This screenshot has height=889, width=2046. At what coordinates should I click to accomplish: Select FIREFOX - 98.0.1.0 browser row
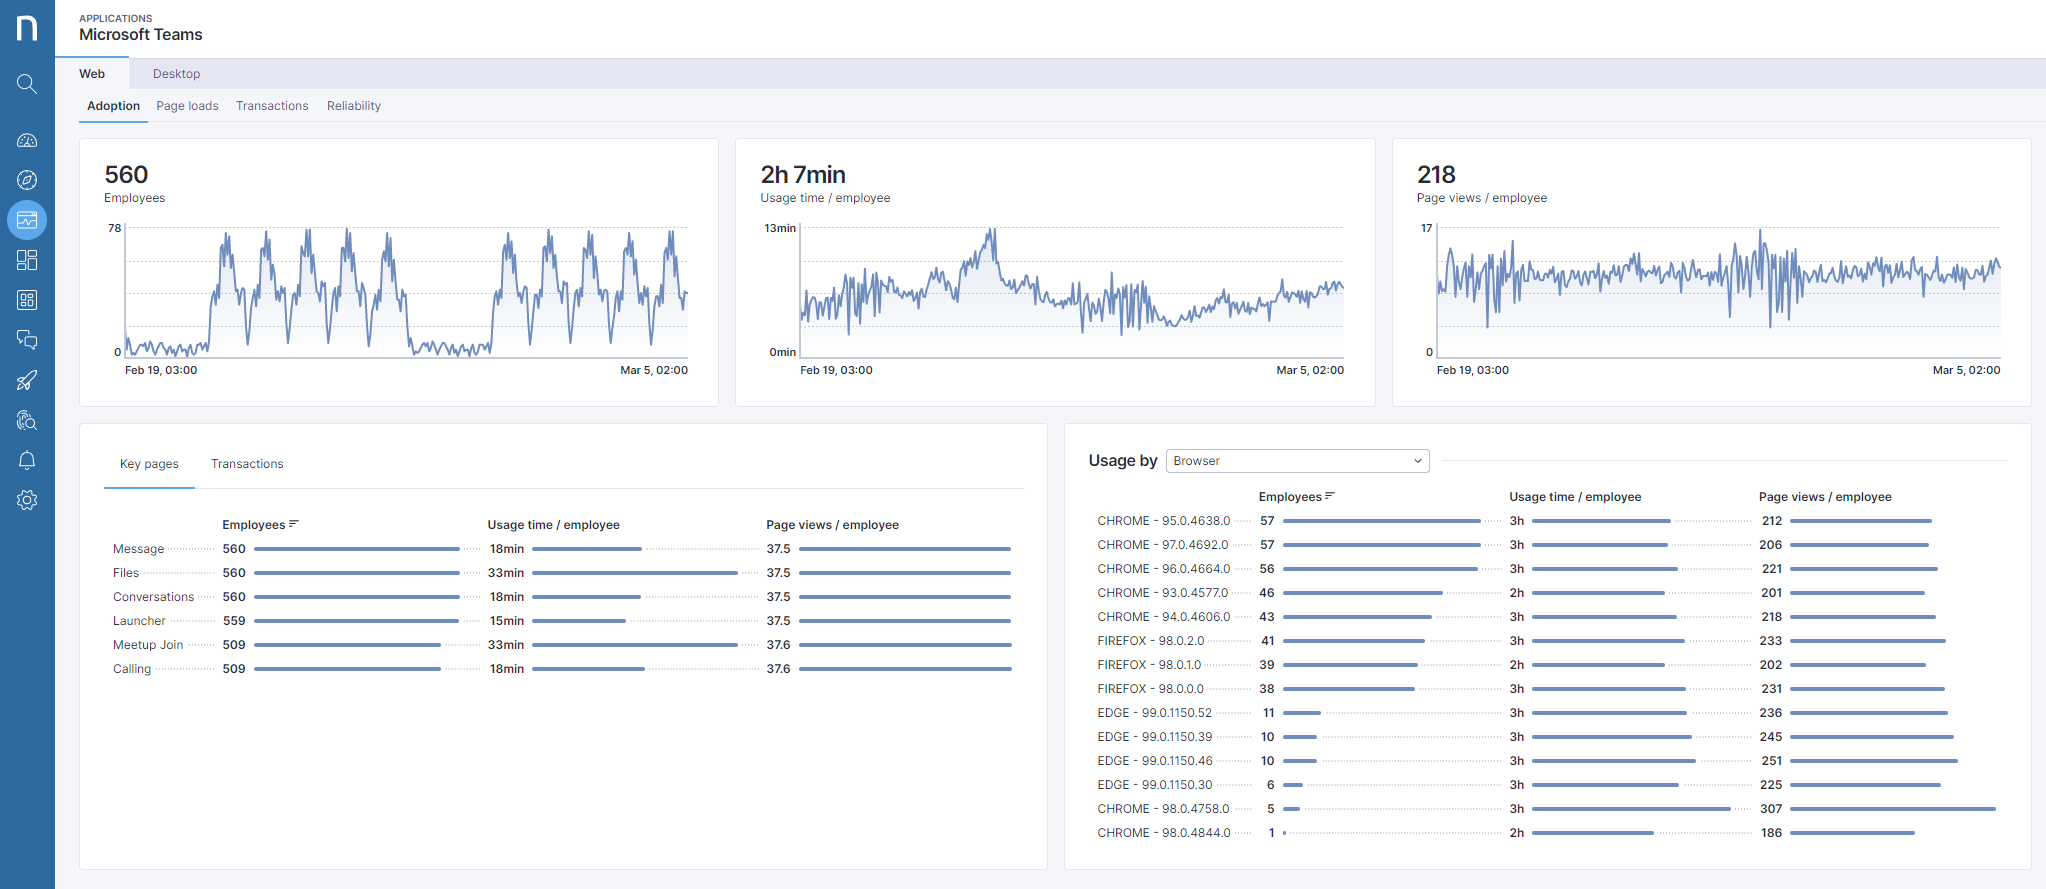(x=1547, y=665)
